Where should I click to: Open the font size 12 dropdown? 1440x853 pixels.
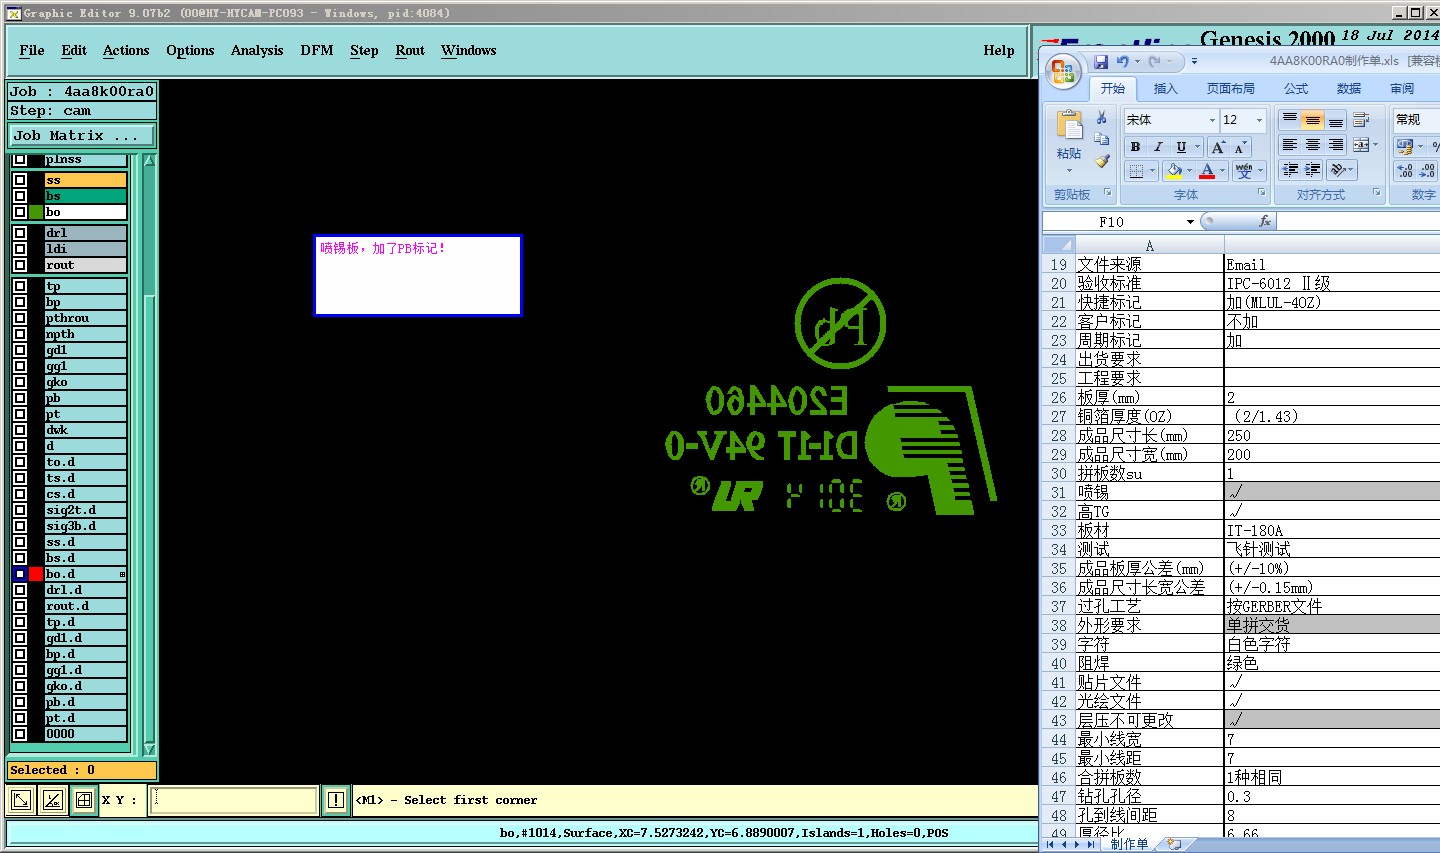(x=1259, y=120)
